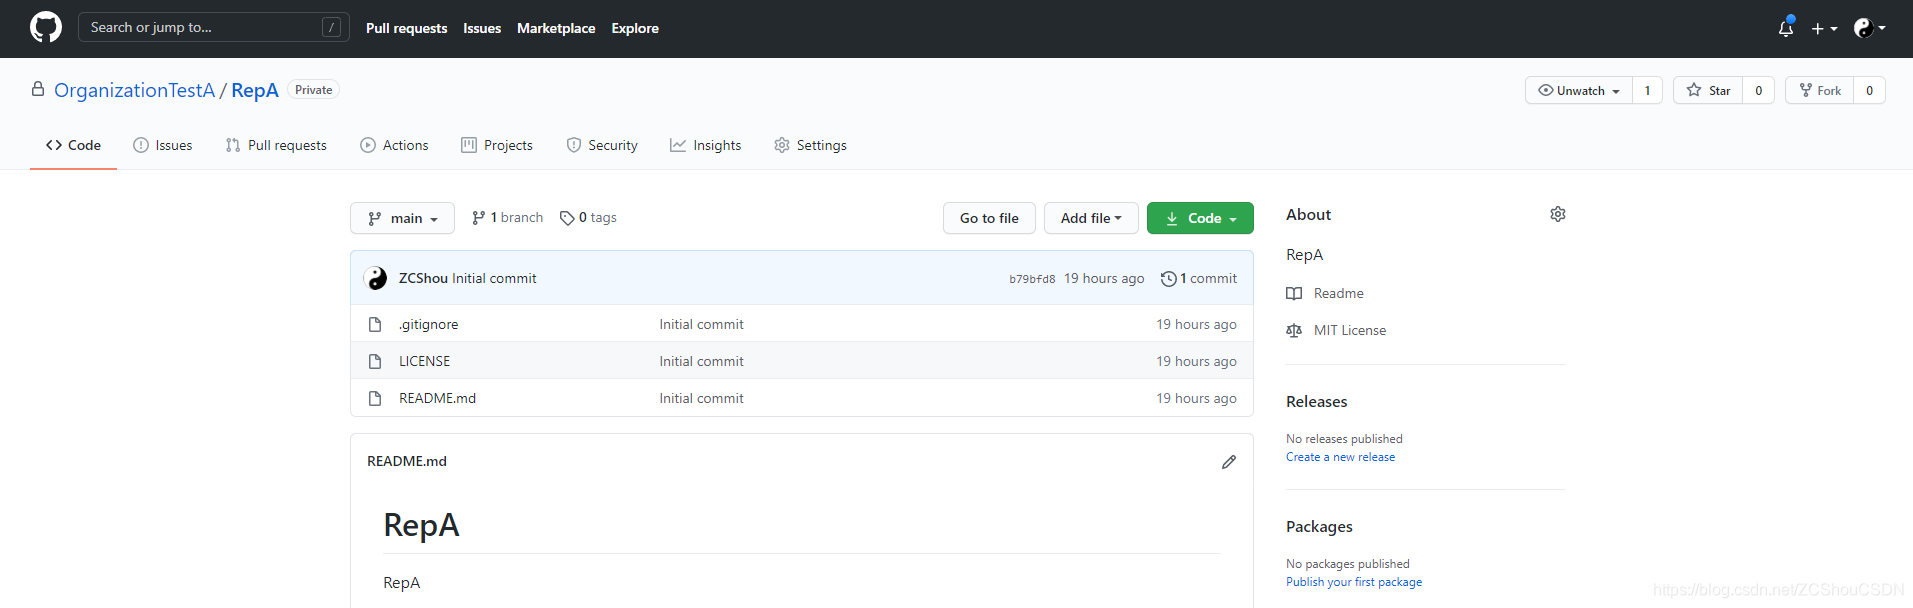
Task: Open the Releases heading link
Action: click(x=1317, y=401)
